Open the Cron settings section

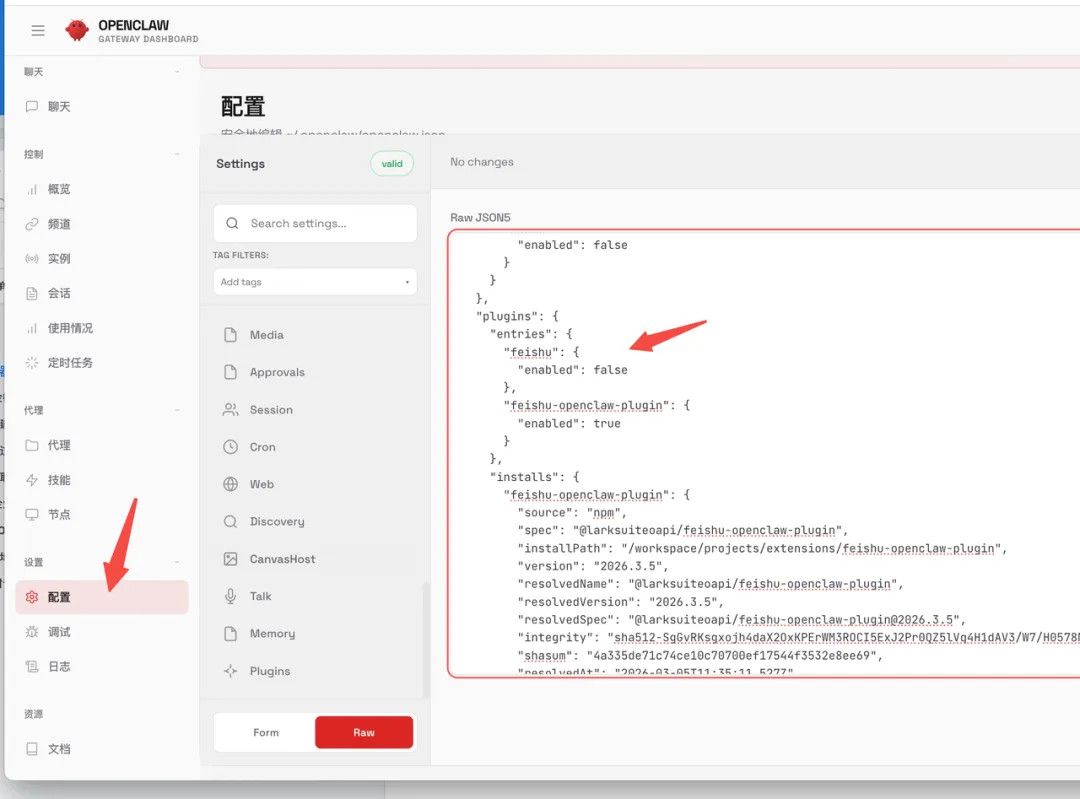[x=315, y=447]
